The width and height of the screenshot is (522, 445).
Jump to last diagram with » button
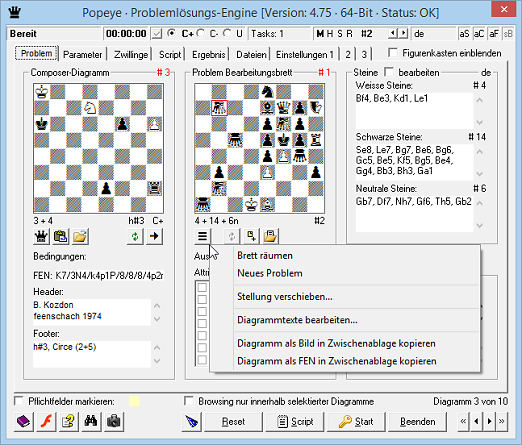coord(502,422)
